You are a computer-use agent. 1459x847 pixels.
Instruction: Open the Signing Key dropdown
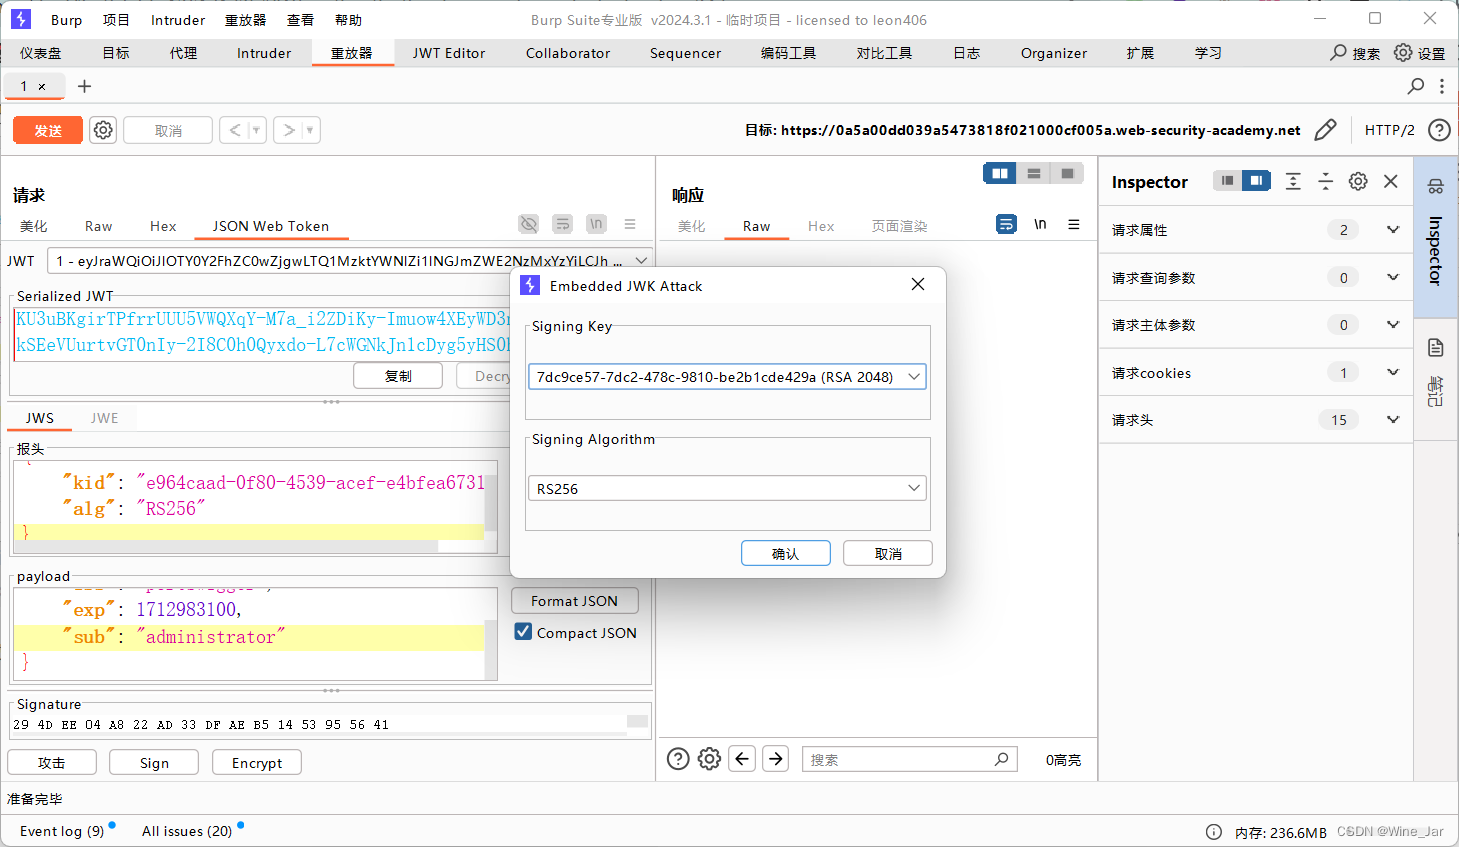click(x=727, y=377)
